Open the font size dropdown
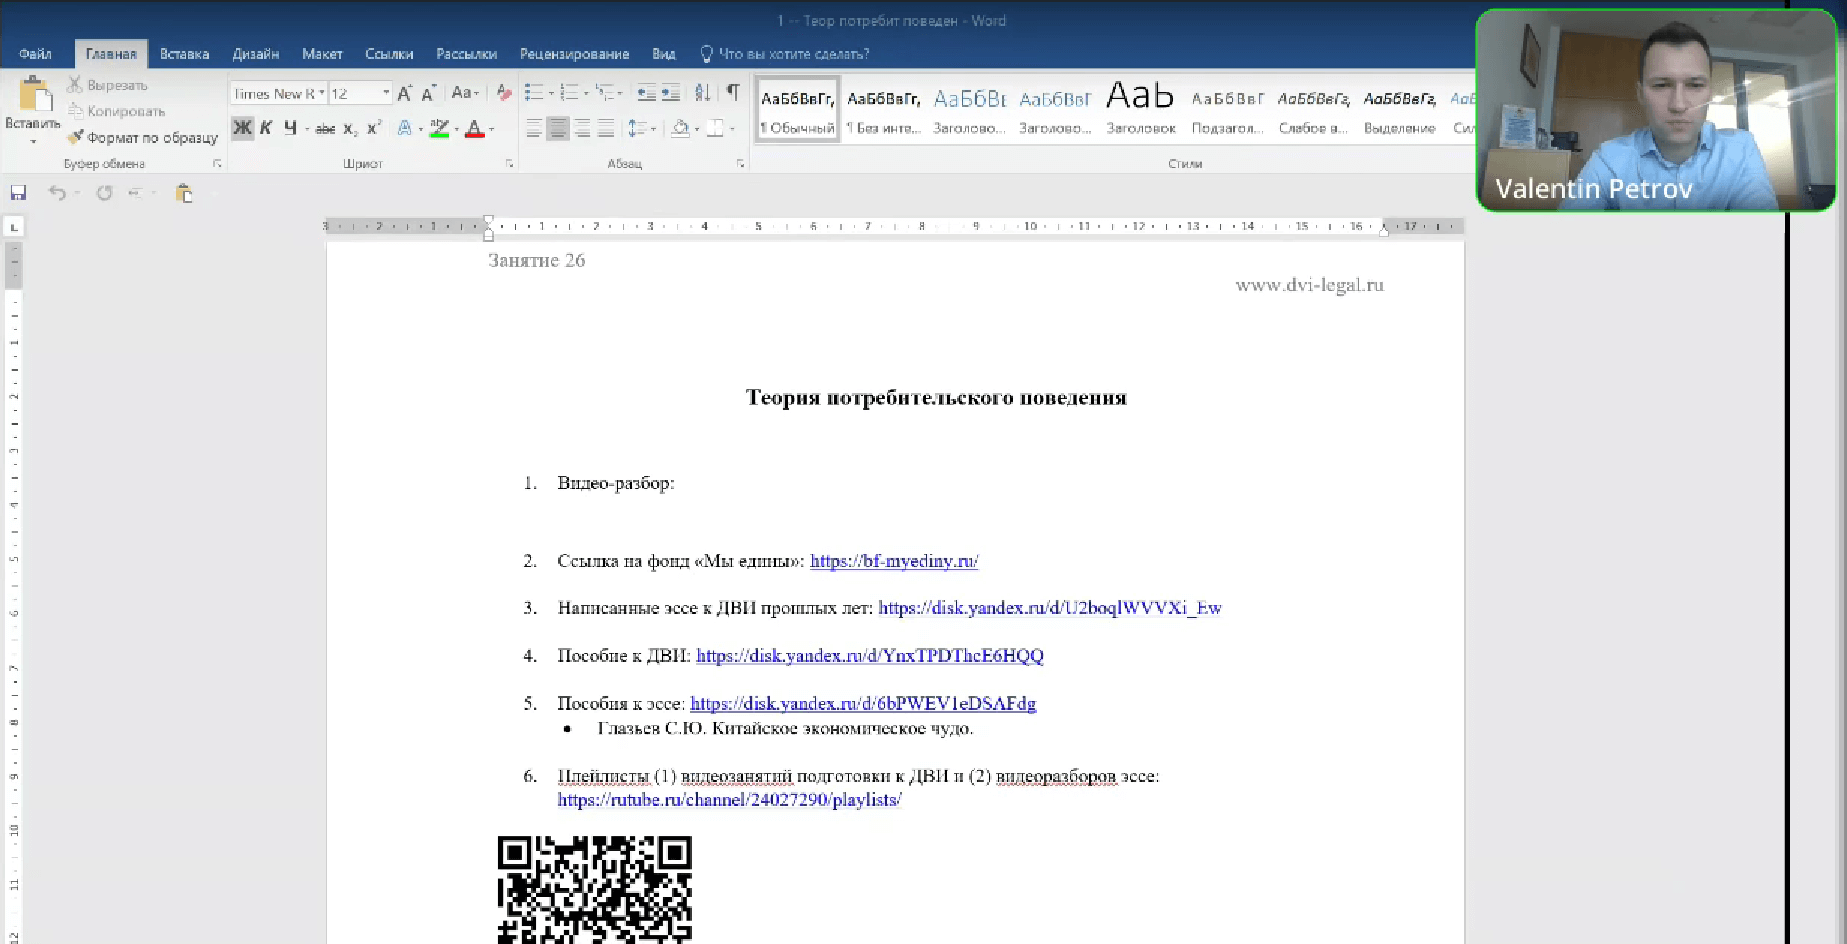 (386, 93)
